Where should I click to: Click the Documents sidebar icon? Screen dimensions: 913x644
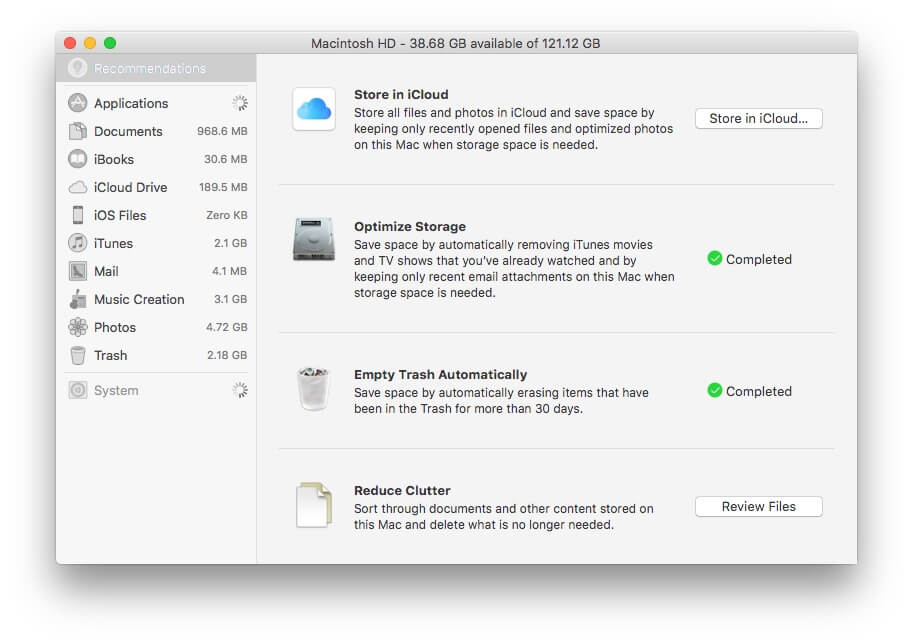77,131
